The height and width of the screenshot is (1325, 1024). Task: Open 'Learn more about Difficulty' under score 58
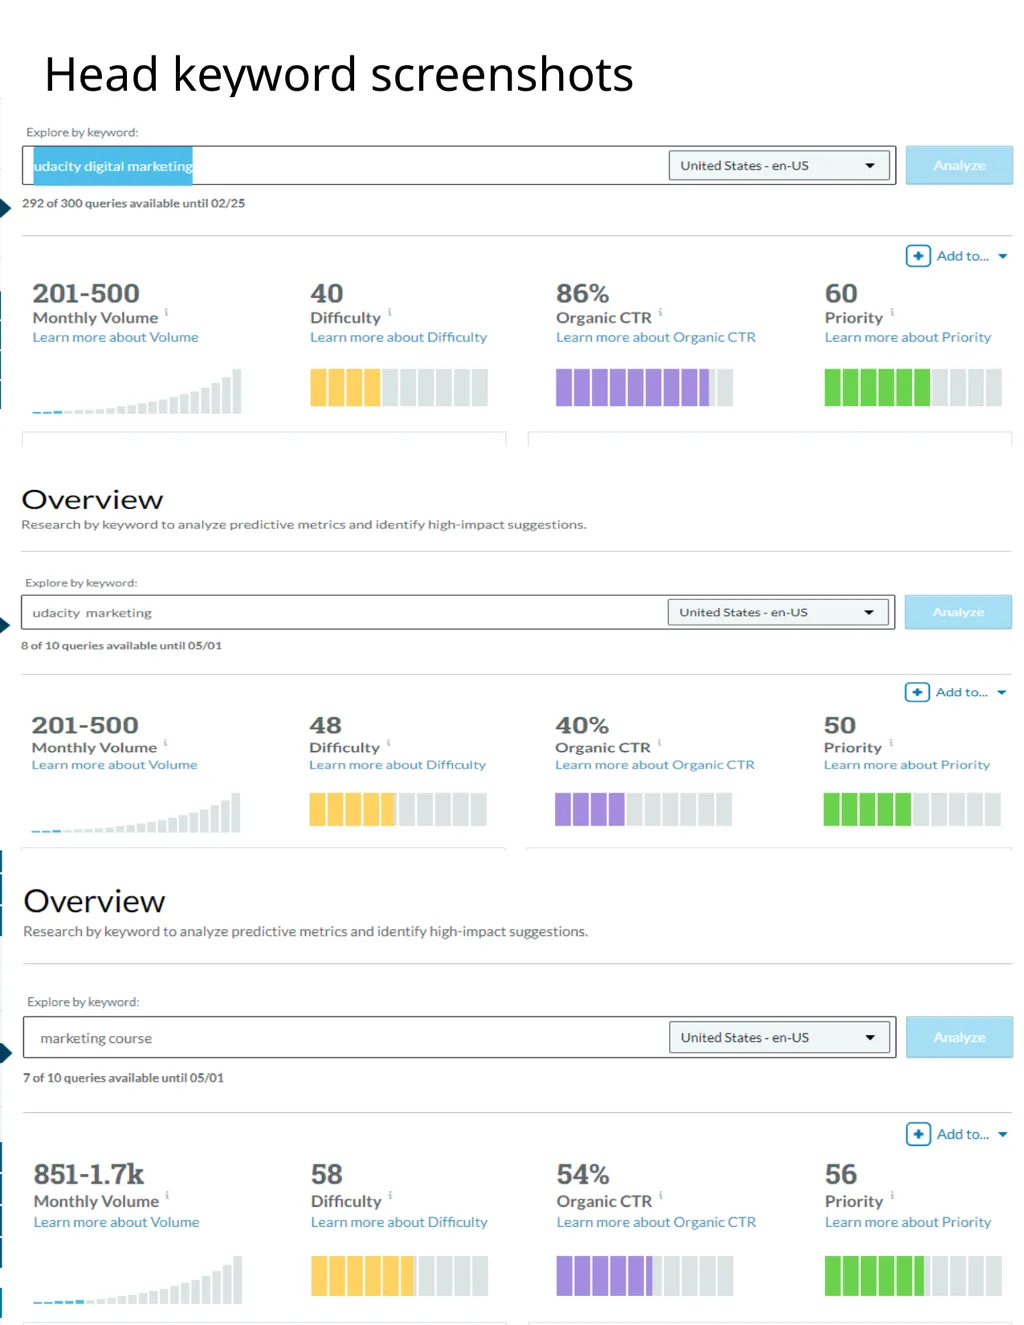click(x=399, y=1222)
